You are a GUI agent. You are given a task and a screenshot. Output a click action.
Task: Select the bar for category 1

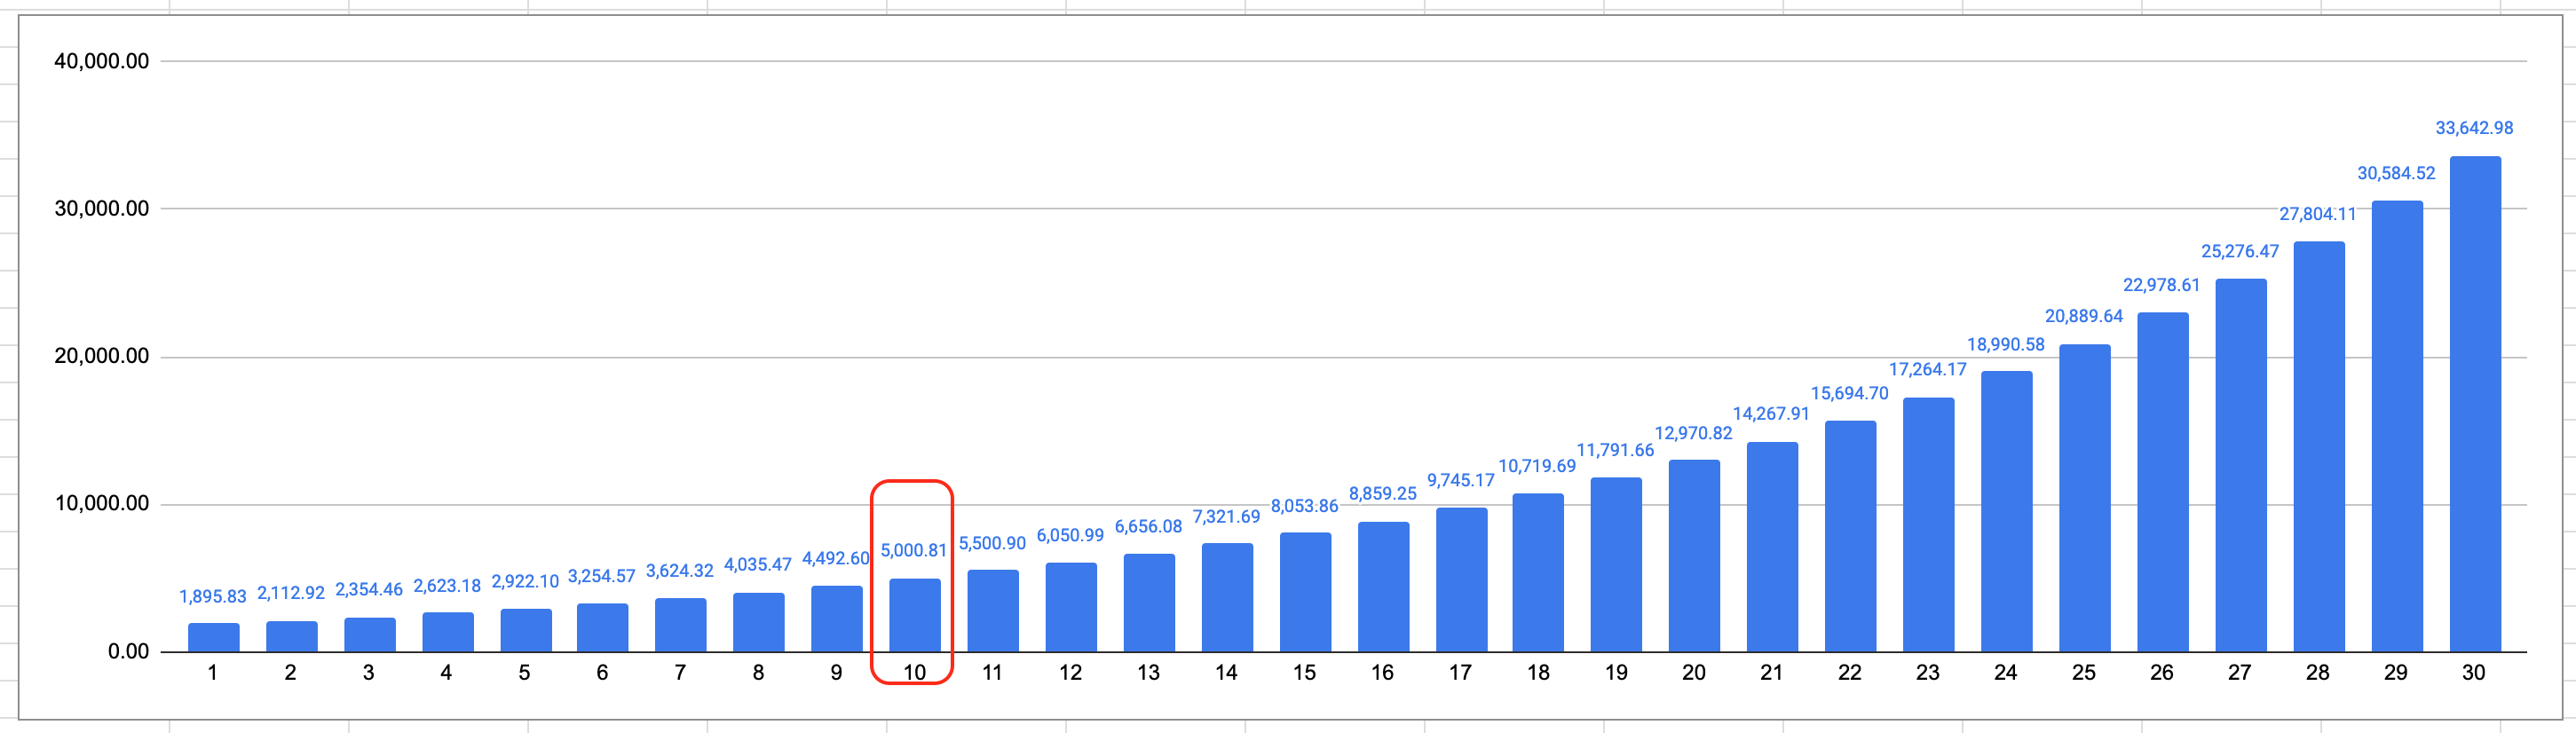point(214,638)
